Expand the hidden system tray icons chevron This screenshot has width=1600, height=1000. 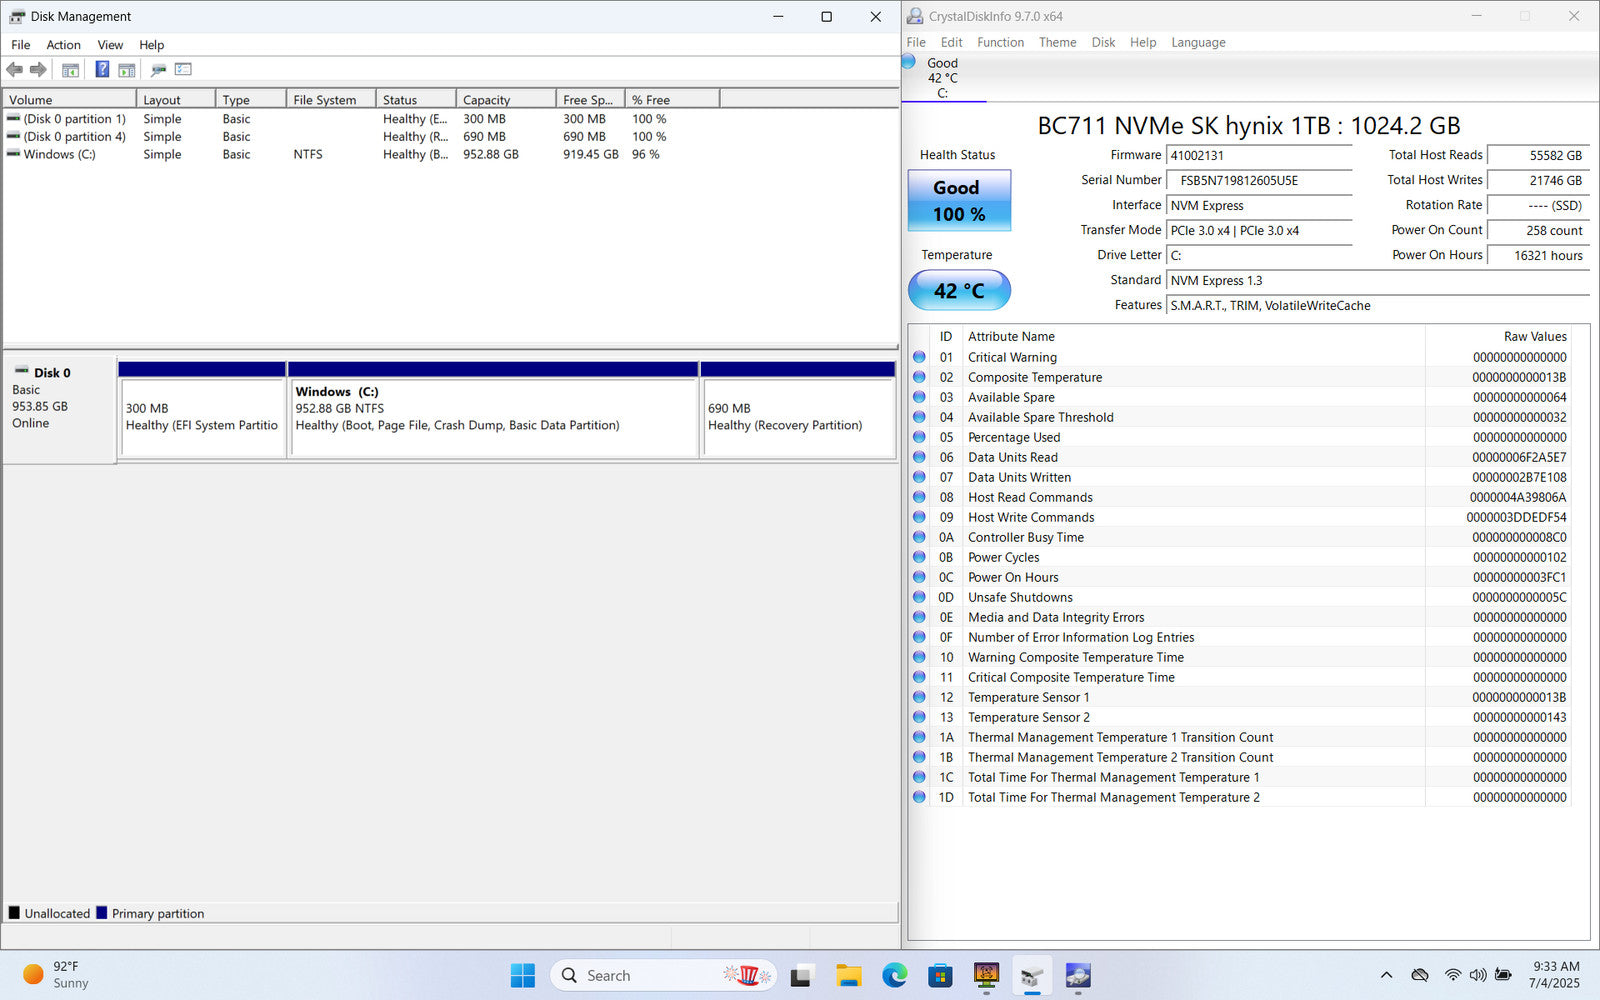coord(1386,975)
